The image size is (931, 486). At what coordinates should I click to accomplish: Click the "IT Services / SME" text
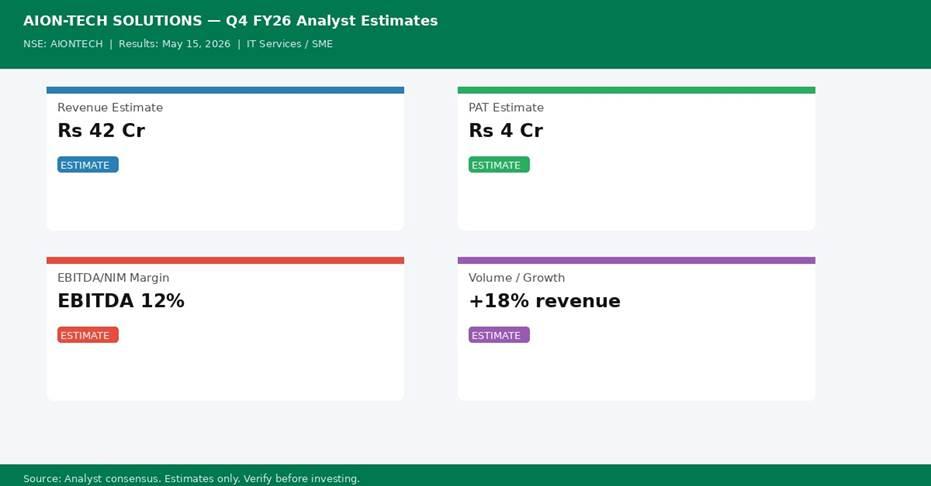point(289,44)
